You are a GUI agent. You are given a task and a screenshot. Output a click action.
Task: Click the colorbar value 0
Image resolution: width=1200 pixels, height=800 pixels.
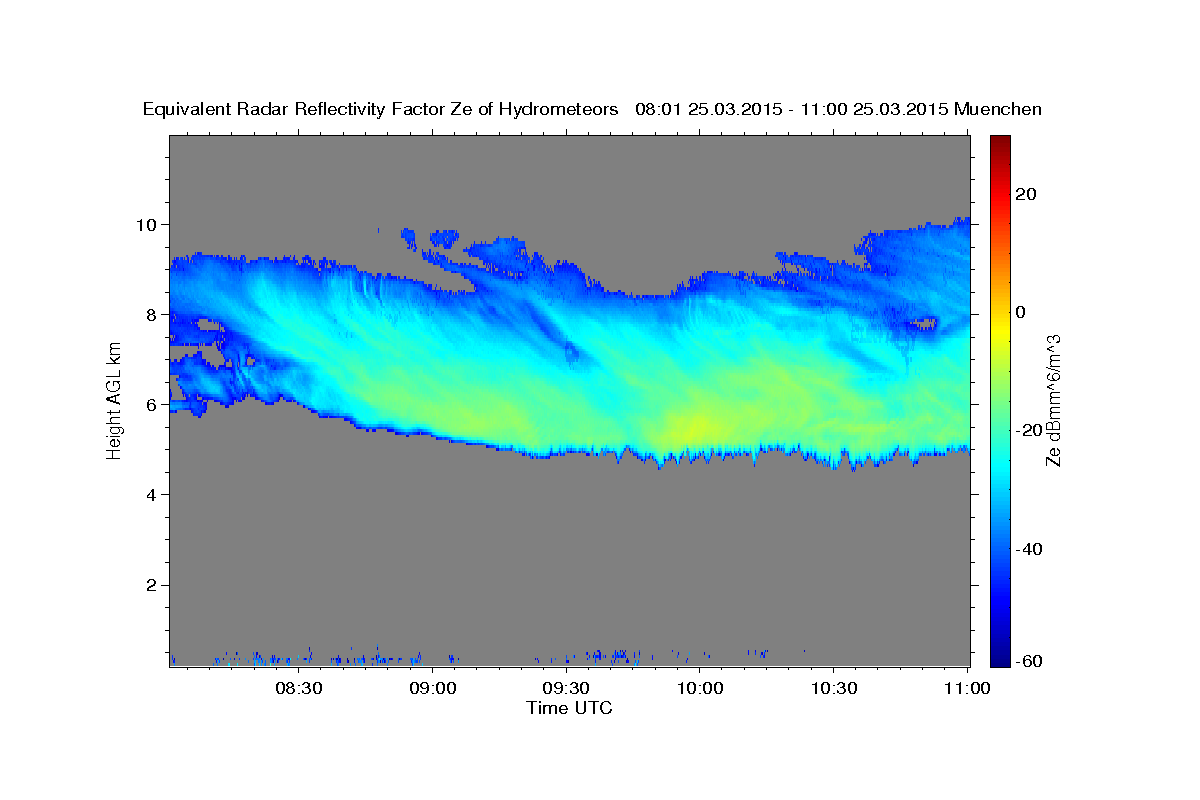pyautogui.click(x=1021, y=312)
